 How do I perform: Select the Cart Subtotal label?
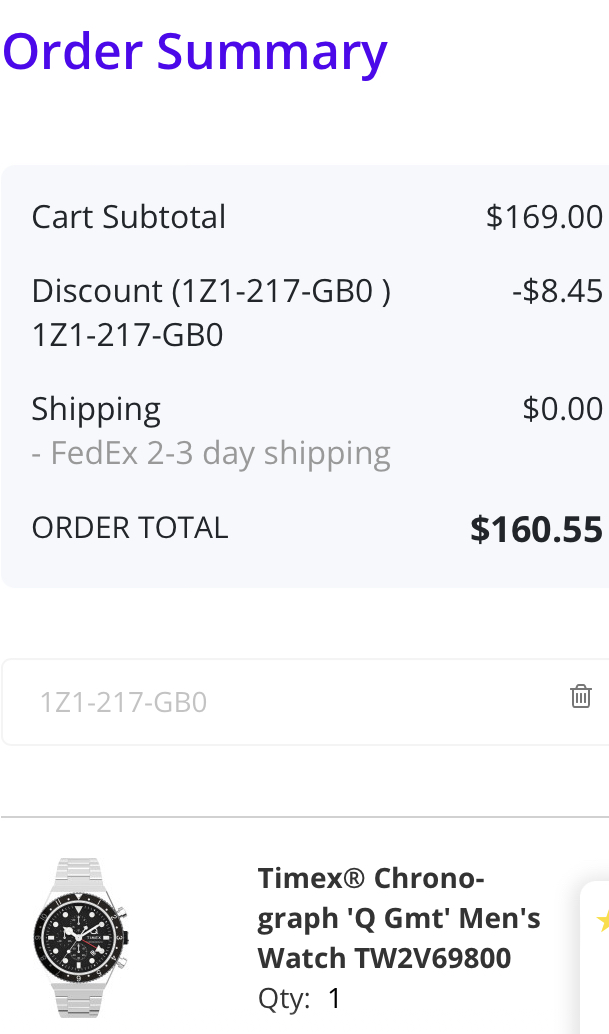pos(129,217)
